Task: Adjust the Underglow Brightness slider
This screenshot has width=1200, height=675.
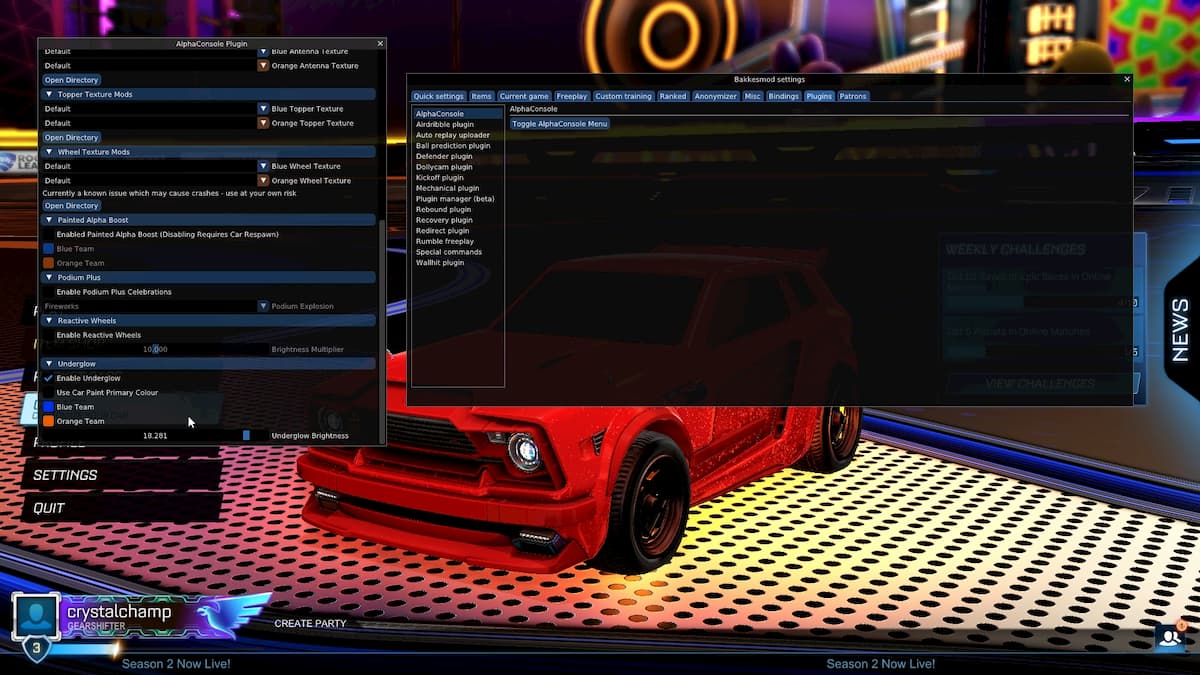Action: 247,435
